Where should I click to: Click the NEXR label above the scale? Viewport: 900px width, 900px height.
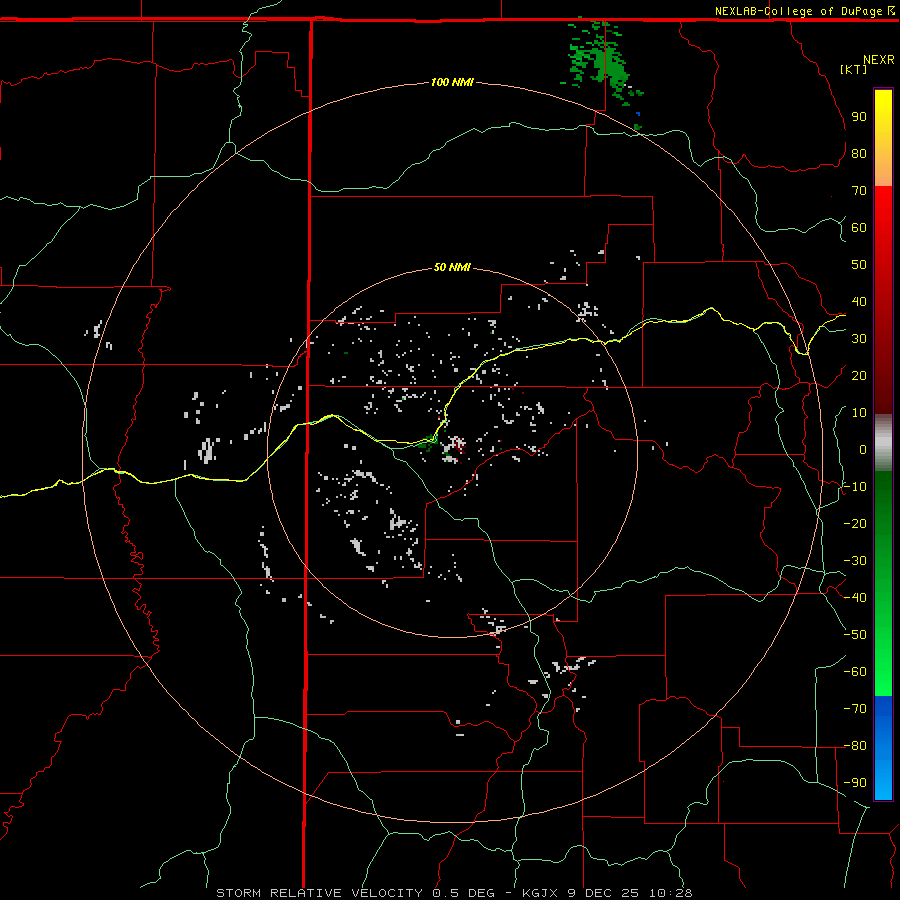pyautogui.click(x=878, y=60)
